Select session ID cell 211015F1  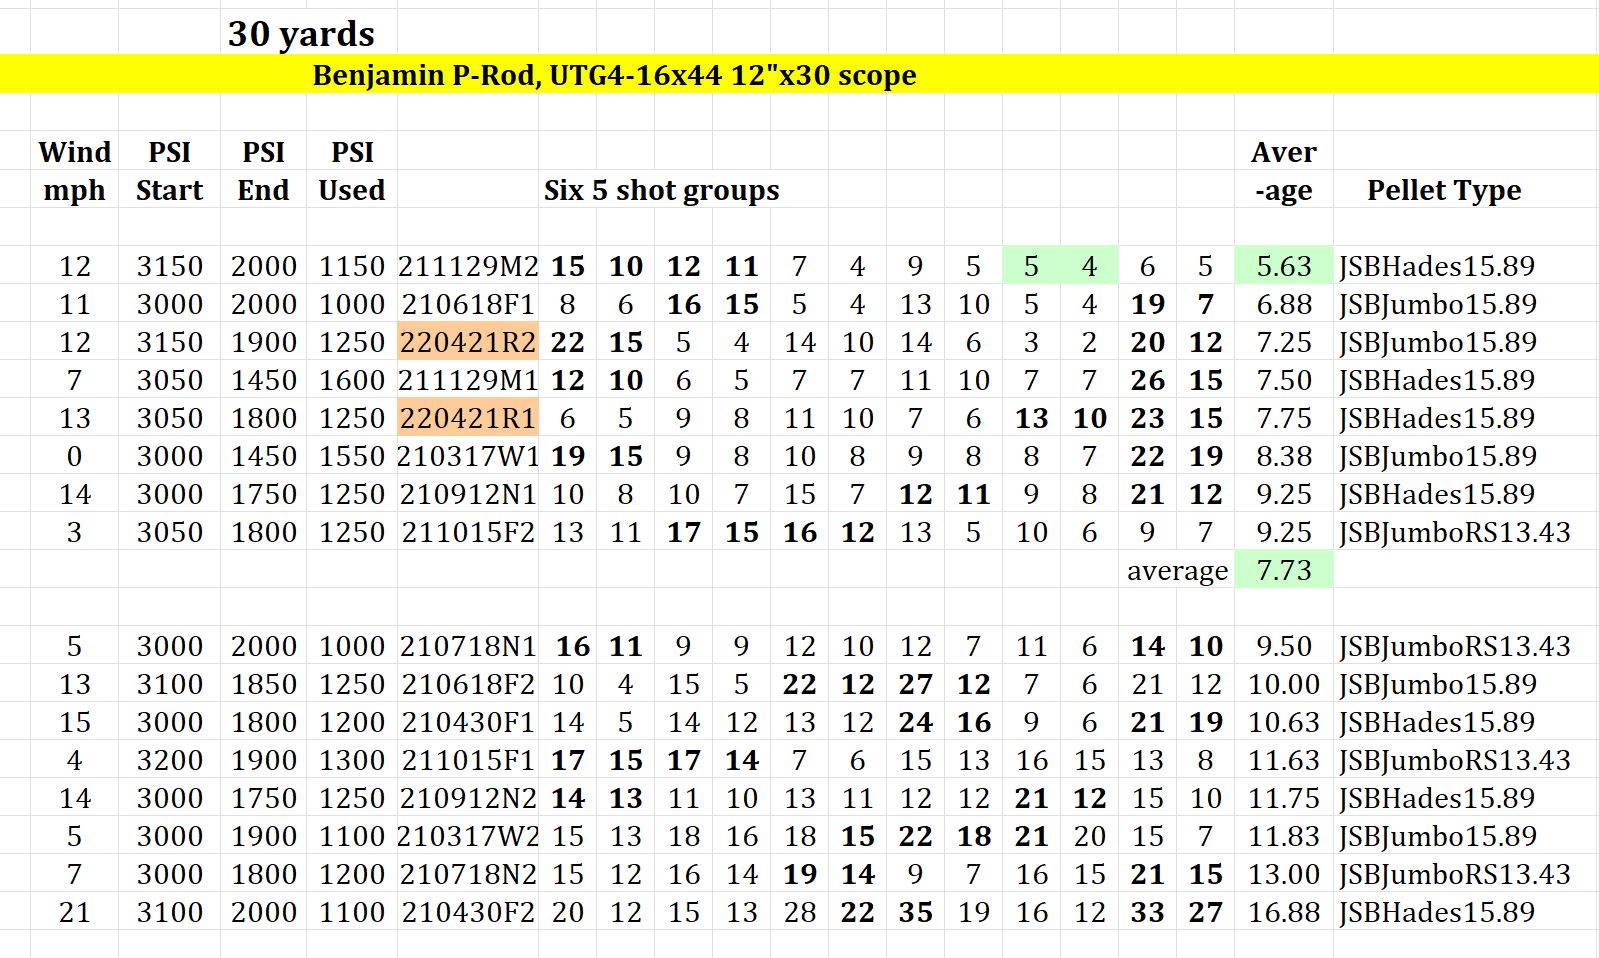click(468, 760)
